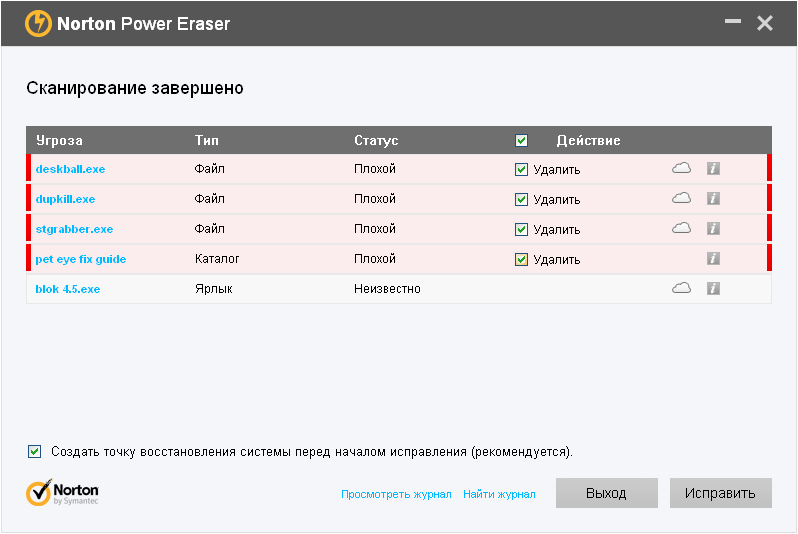The width and height of the screenshot is (798, 534).
Task: Click the Сканирование завершено heading
Action: tap(135, 88)
